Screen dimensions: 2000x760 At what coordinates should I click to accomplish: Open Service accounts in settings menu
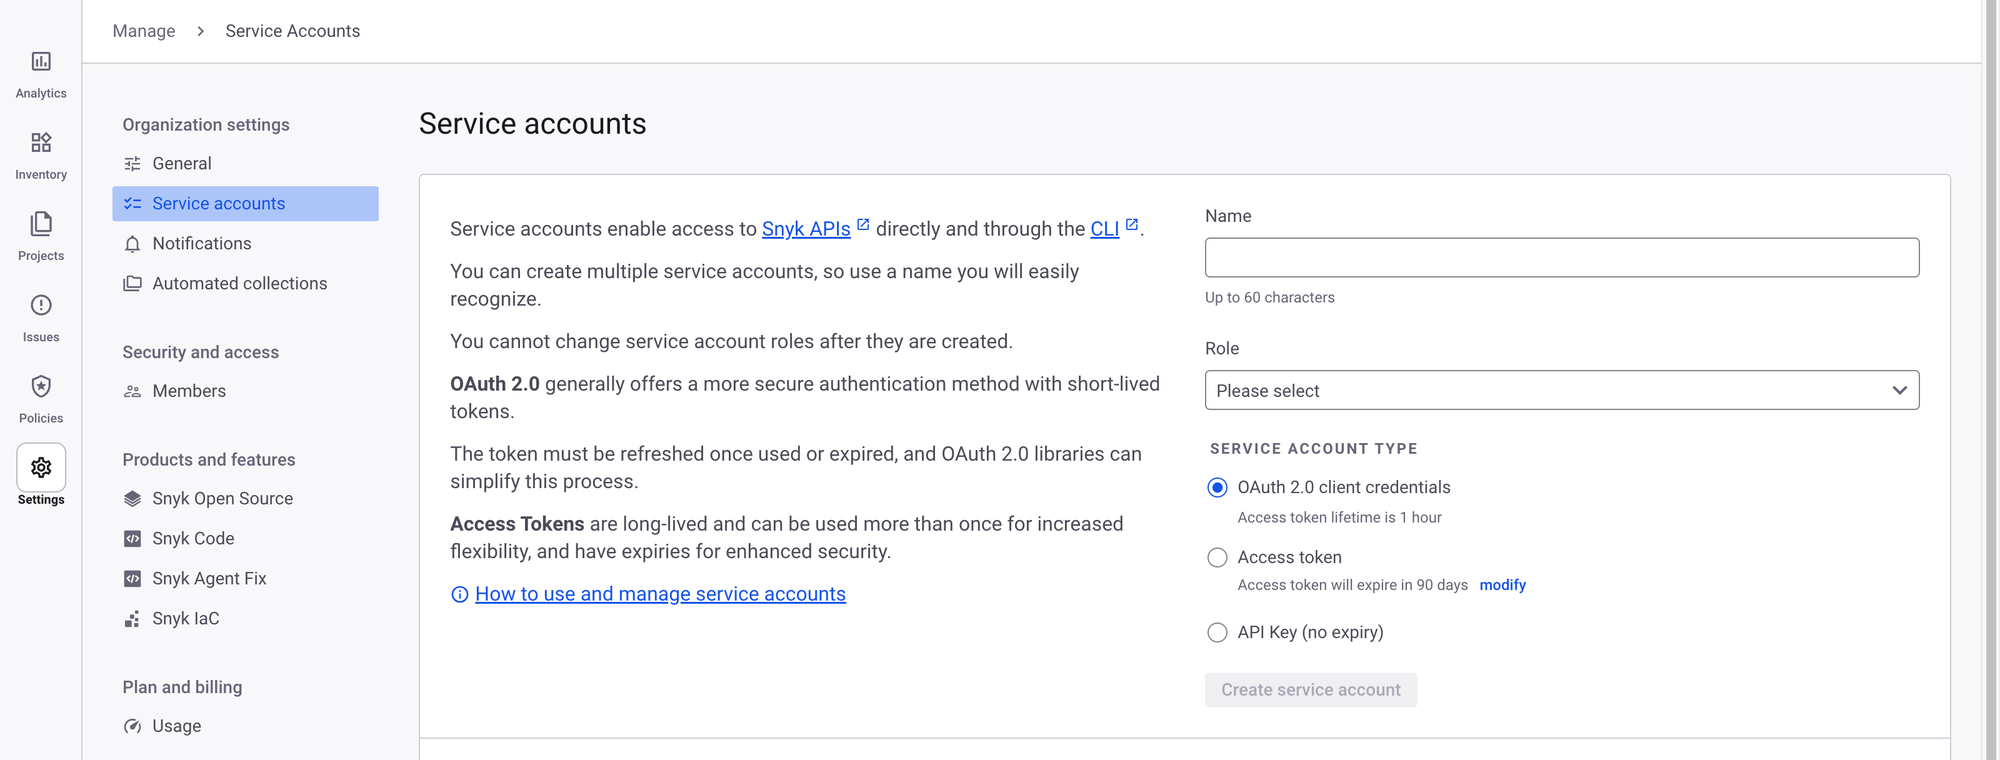click(x=245, y=204)
